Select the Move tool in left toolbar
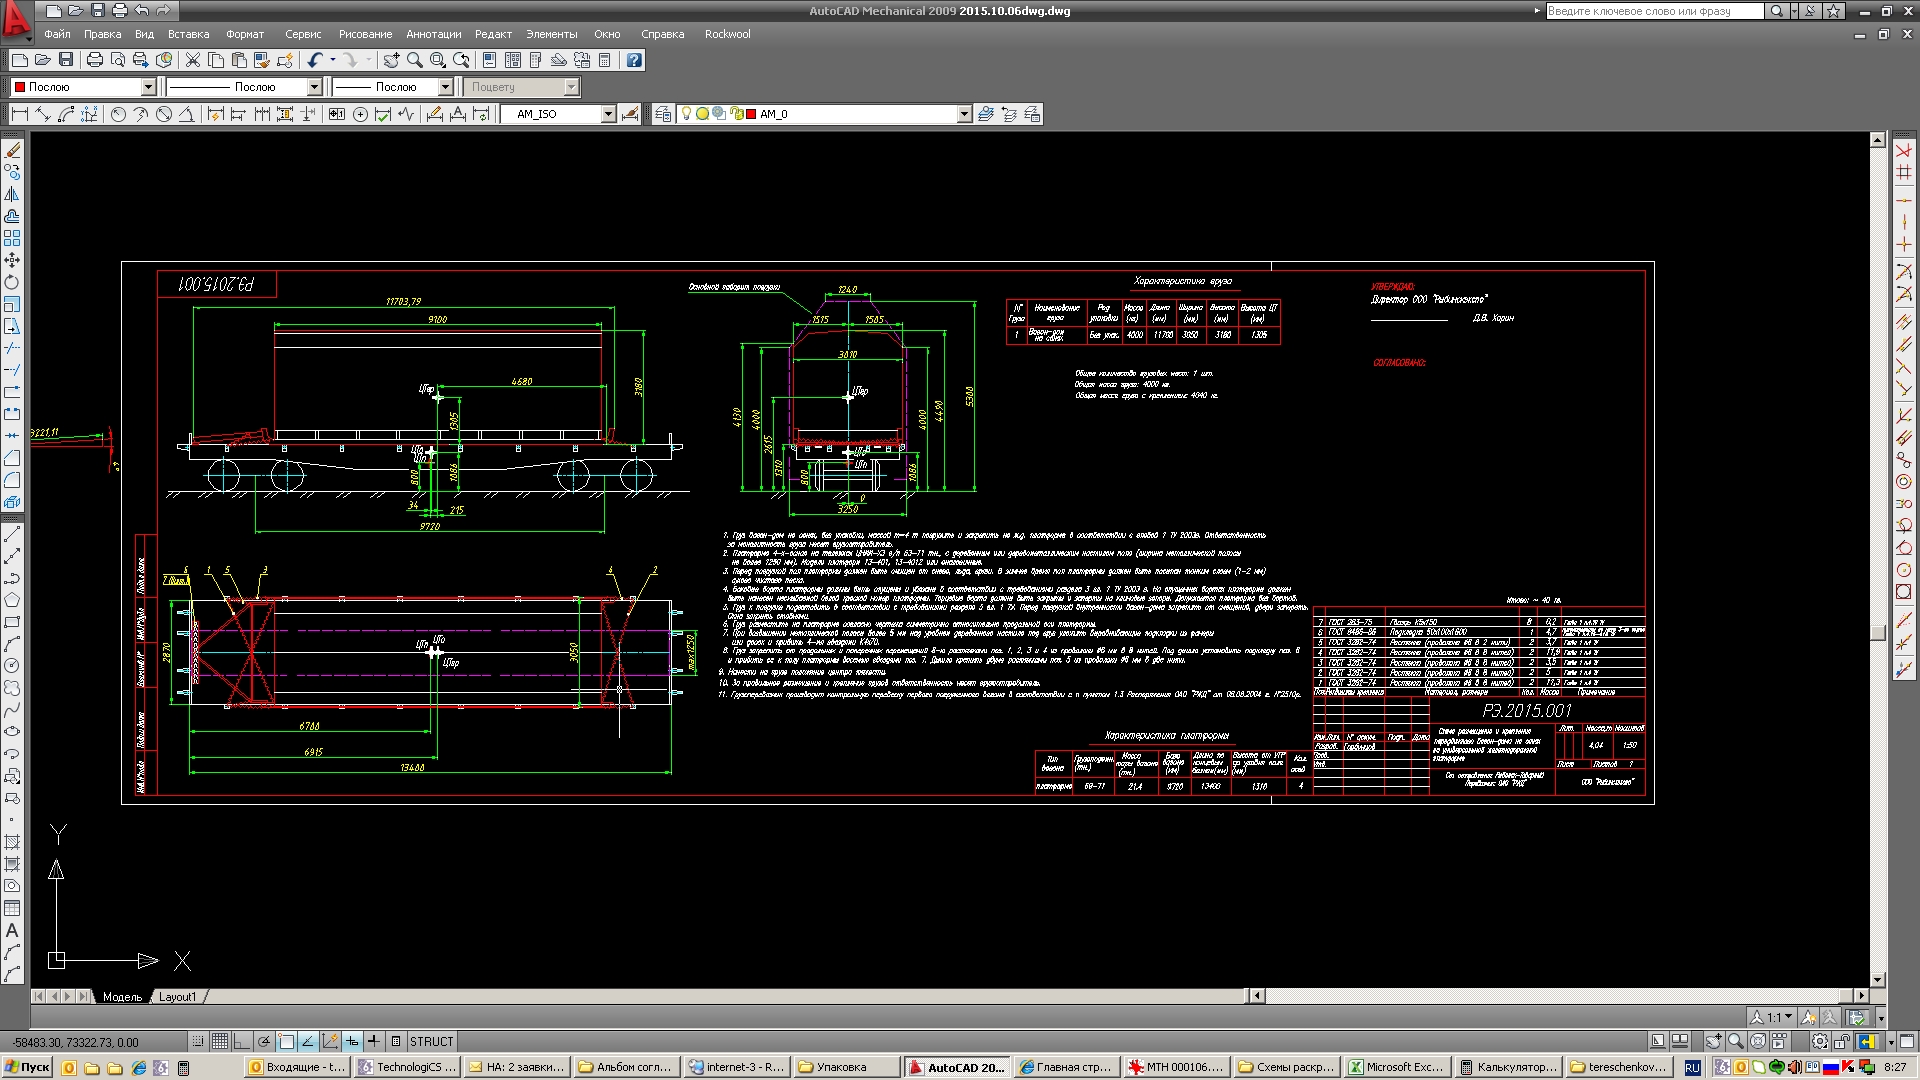Screen dimensions: 1920x1080 [12, 260]
